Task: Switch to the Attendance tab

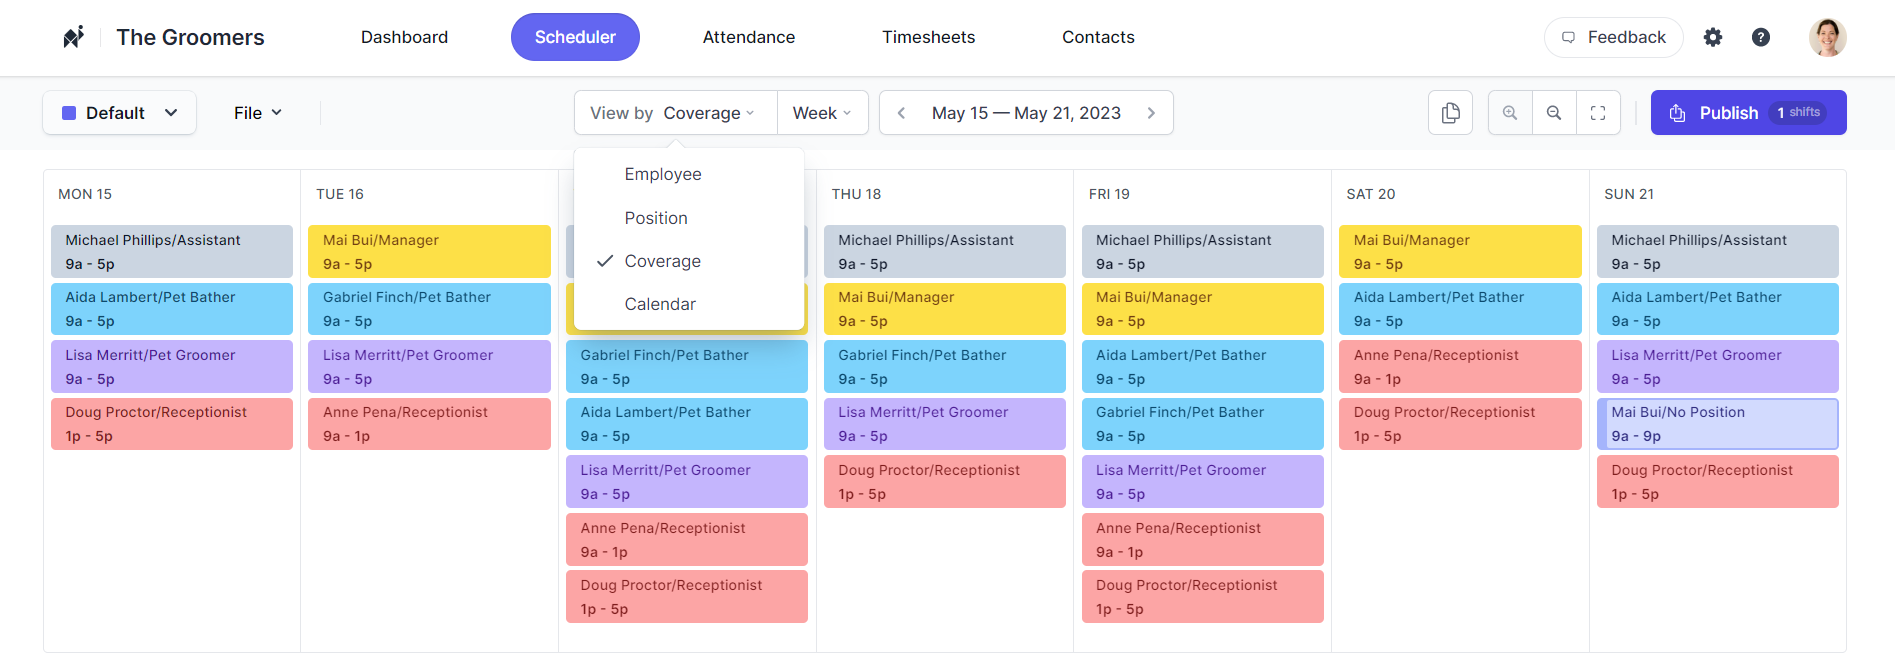Action: (x=748, y=37)
